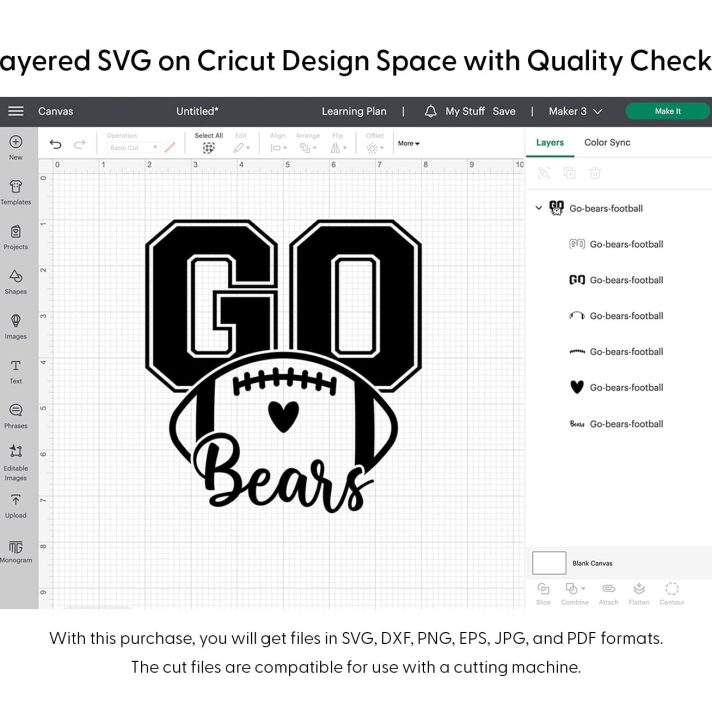Click the Blank Canvas color swatch

[x=549, y=563]
